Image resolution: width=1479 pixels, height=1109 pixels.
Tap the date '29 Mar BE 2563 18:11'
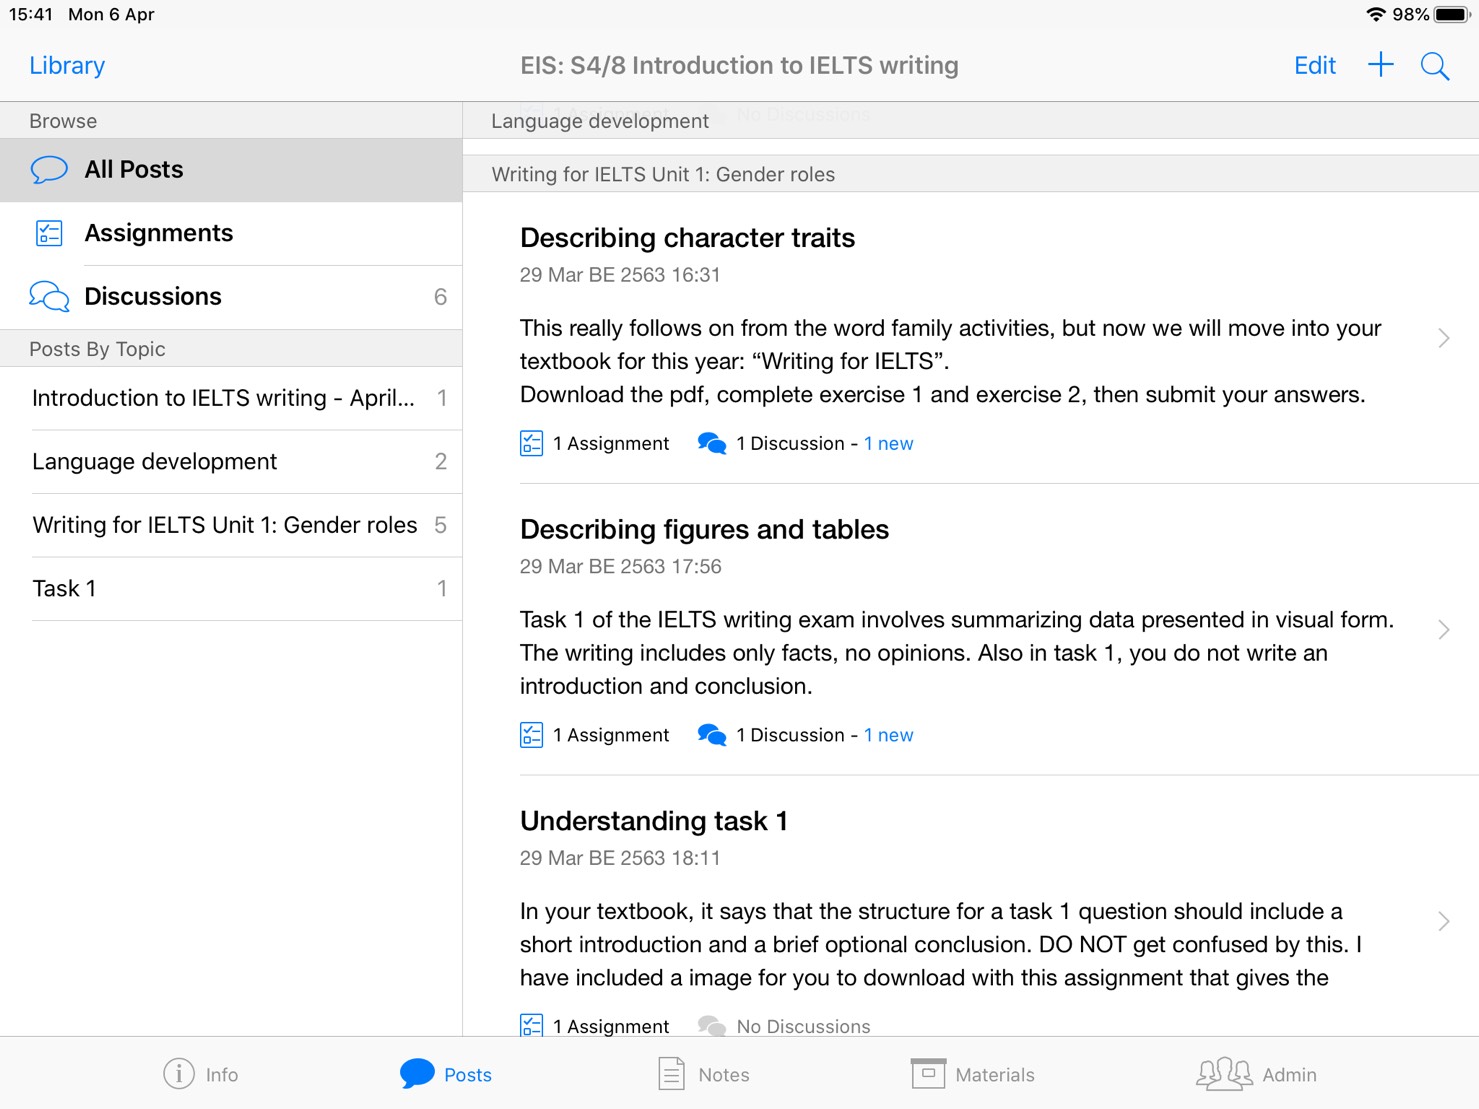(620, 858)
